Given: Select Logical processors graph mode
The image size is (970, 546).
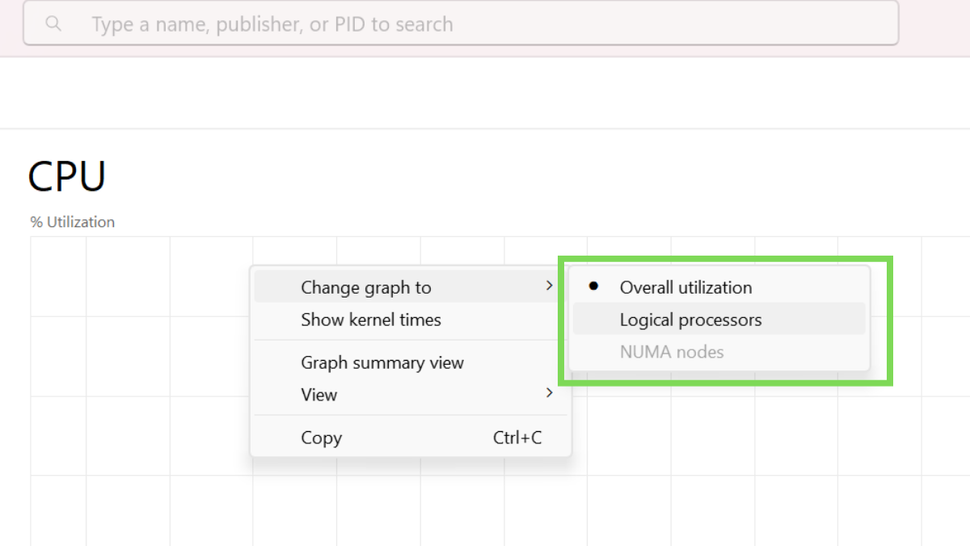Looking at the screenshot, I should click(x=690, y=320).
